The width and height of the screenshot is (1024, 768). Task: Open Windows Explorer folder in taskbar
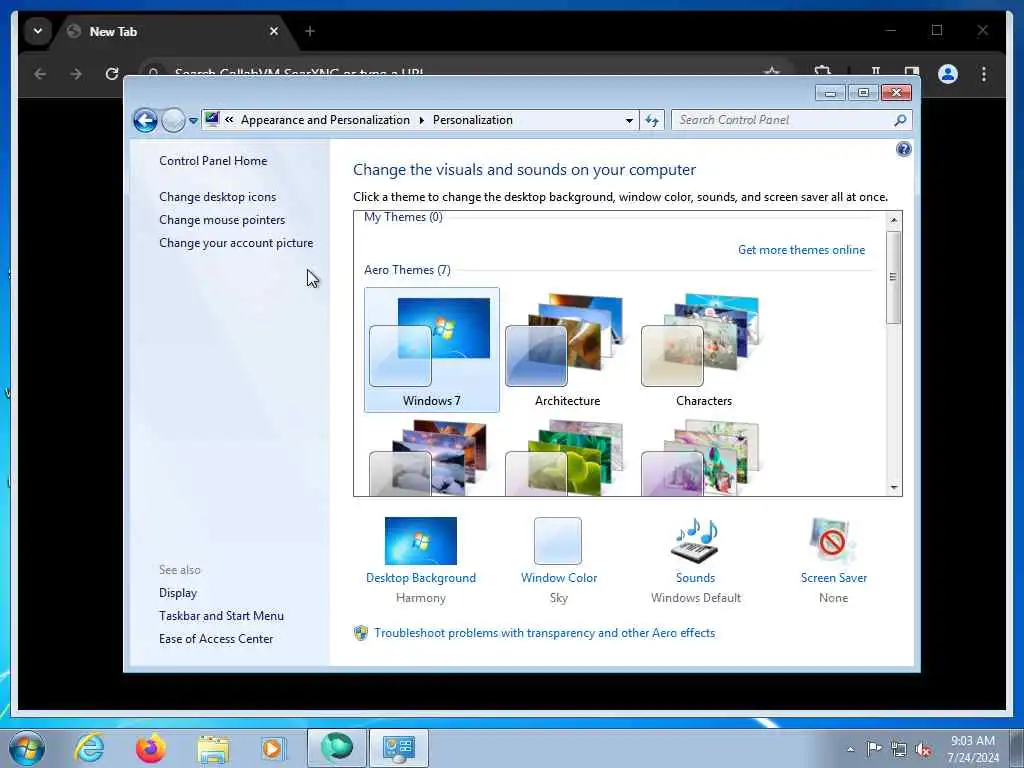(213, 748)
